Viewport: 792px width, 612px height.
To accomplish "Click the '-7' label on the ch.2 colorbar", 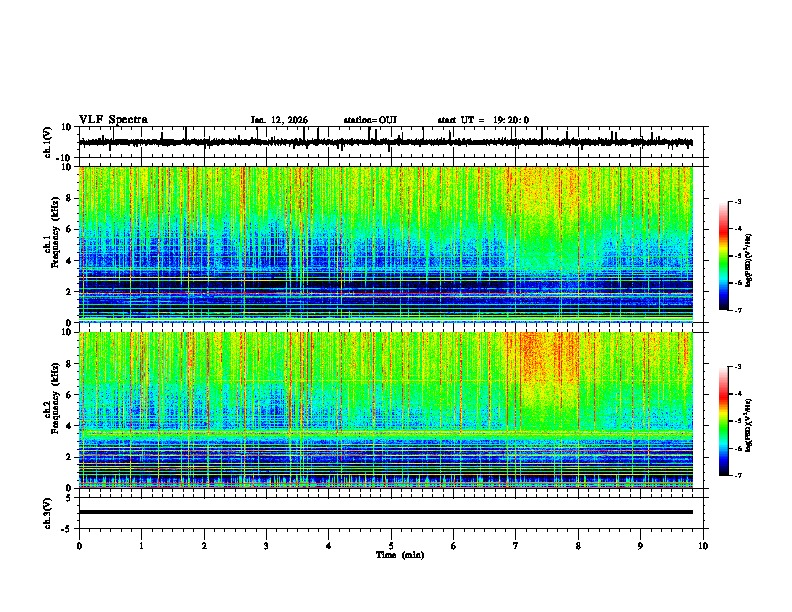I will click(x=737, y=475).
